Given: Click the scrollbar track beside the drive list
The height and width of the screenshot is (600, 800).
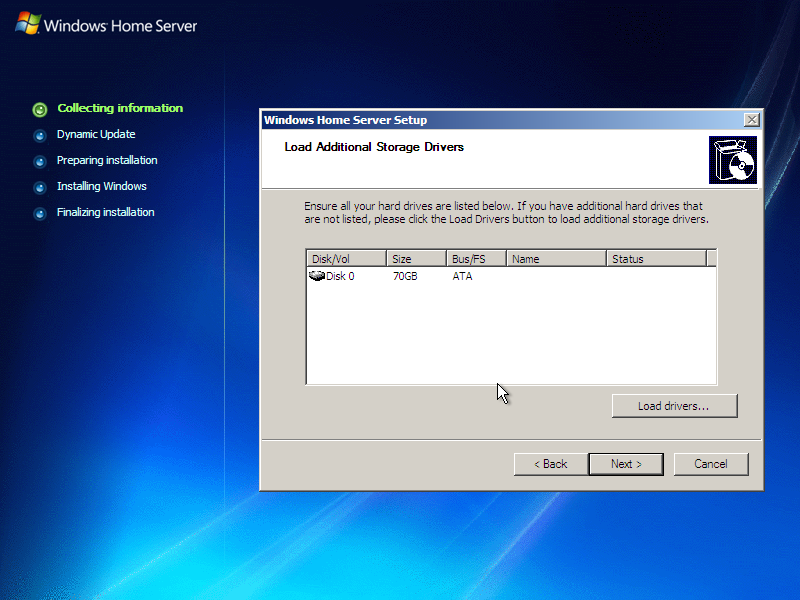Looking at the screenshot, I should coord(711,320).
